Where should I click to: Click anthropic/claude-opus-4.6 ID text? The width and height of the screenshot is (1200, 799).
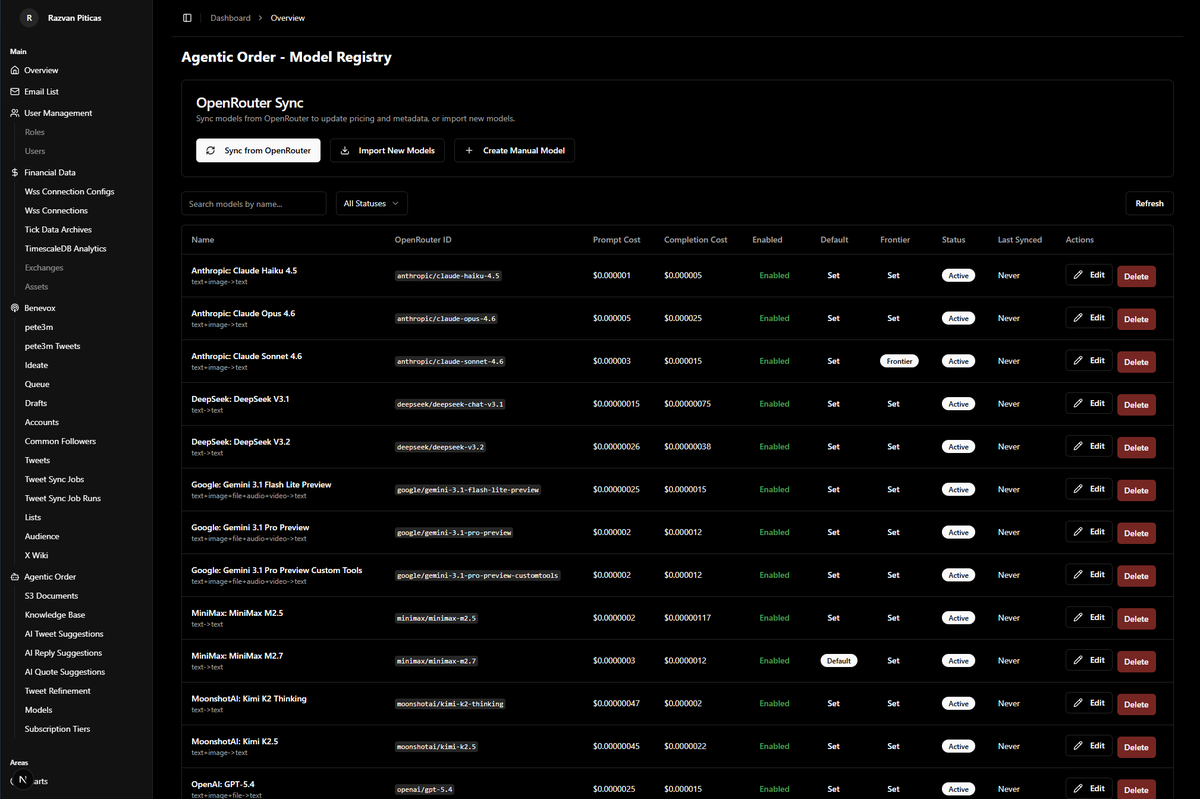pyautogui.click(x=446, y=319)
